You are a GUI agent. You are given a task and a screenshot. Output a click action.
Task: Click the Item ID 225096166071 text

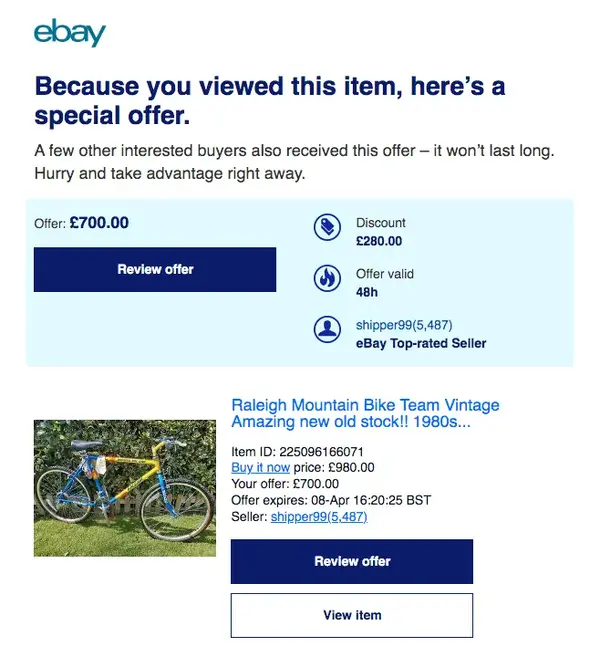(x=297, y=452)
